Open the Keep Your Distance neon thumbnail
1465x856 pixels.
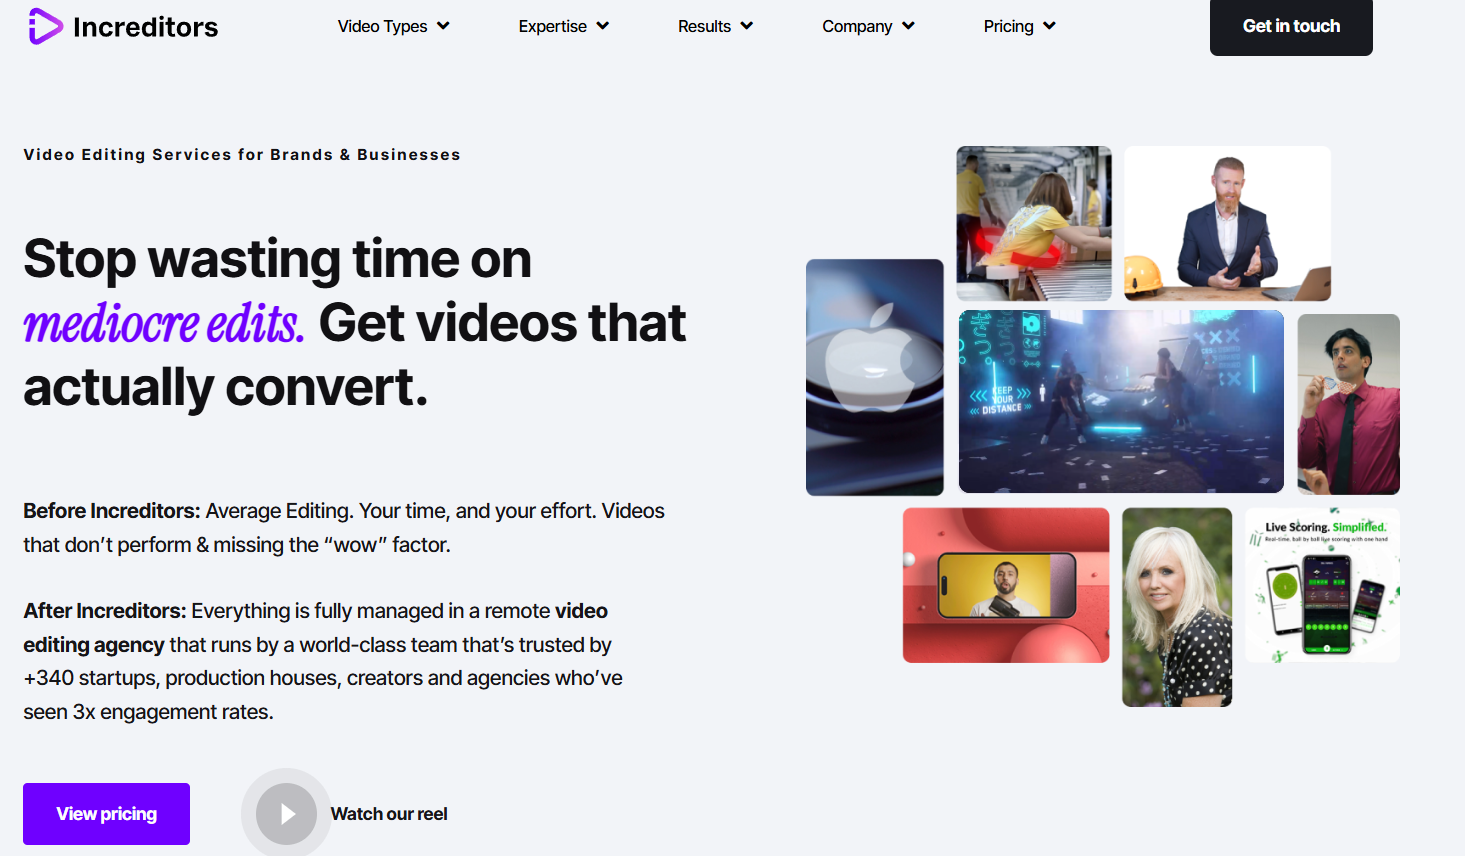pos(1120,401)
